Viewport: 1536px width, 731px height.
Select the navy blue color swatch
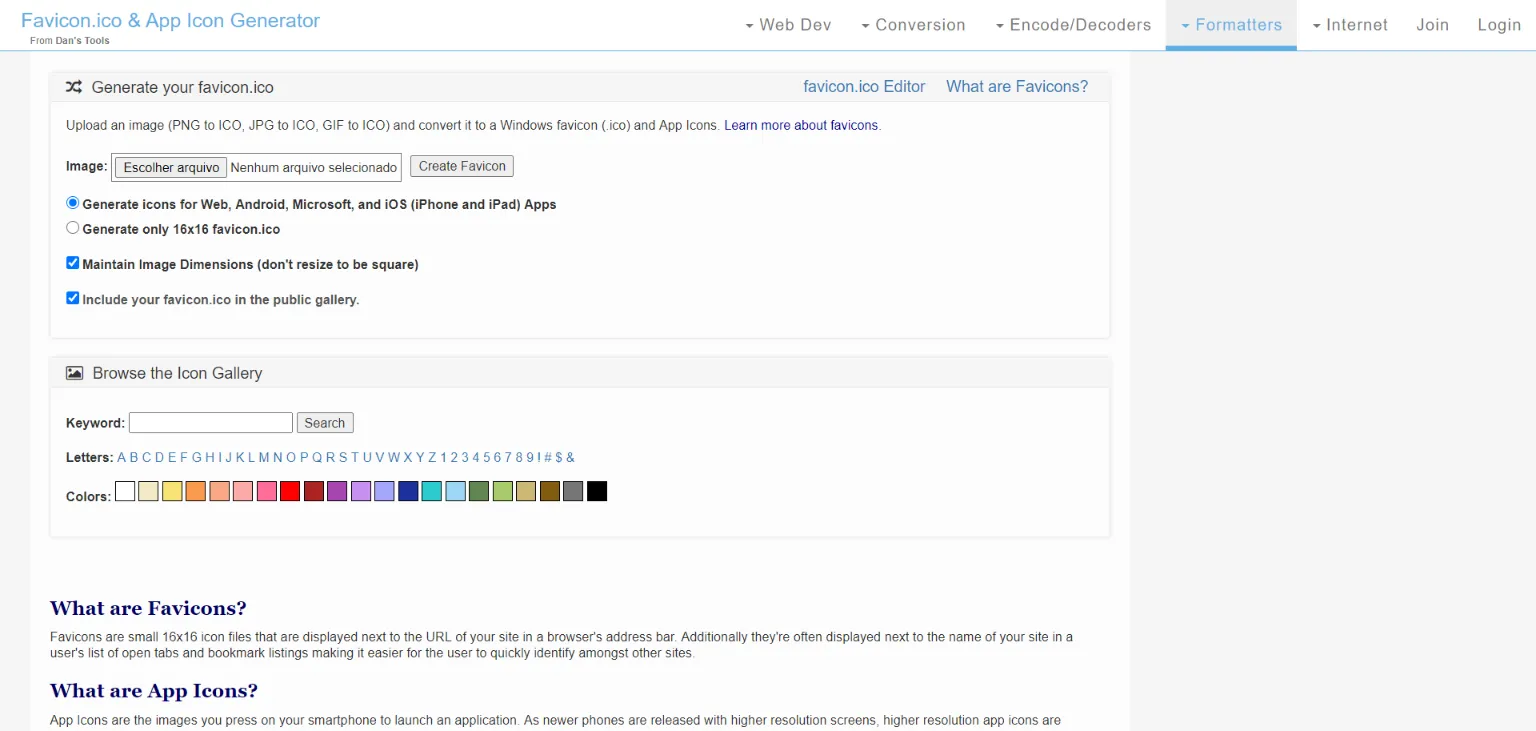408,491
